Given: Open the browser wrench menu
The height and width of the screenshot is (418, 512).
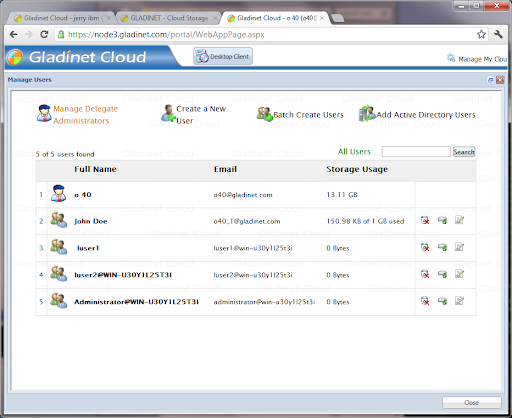Looking at the screenshot, I should (x=498, y=34).
